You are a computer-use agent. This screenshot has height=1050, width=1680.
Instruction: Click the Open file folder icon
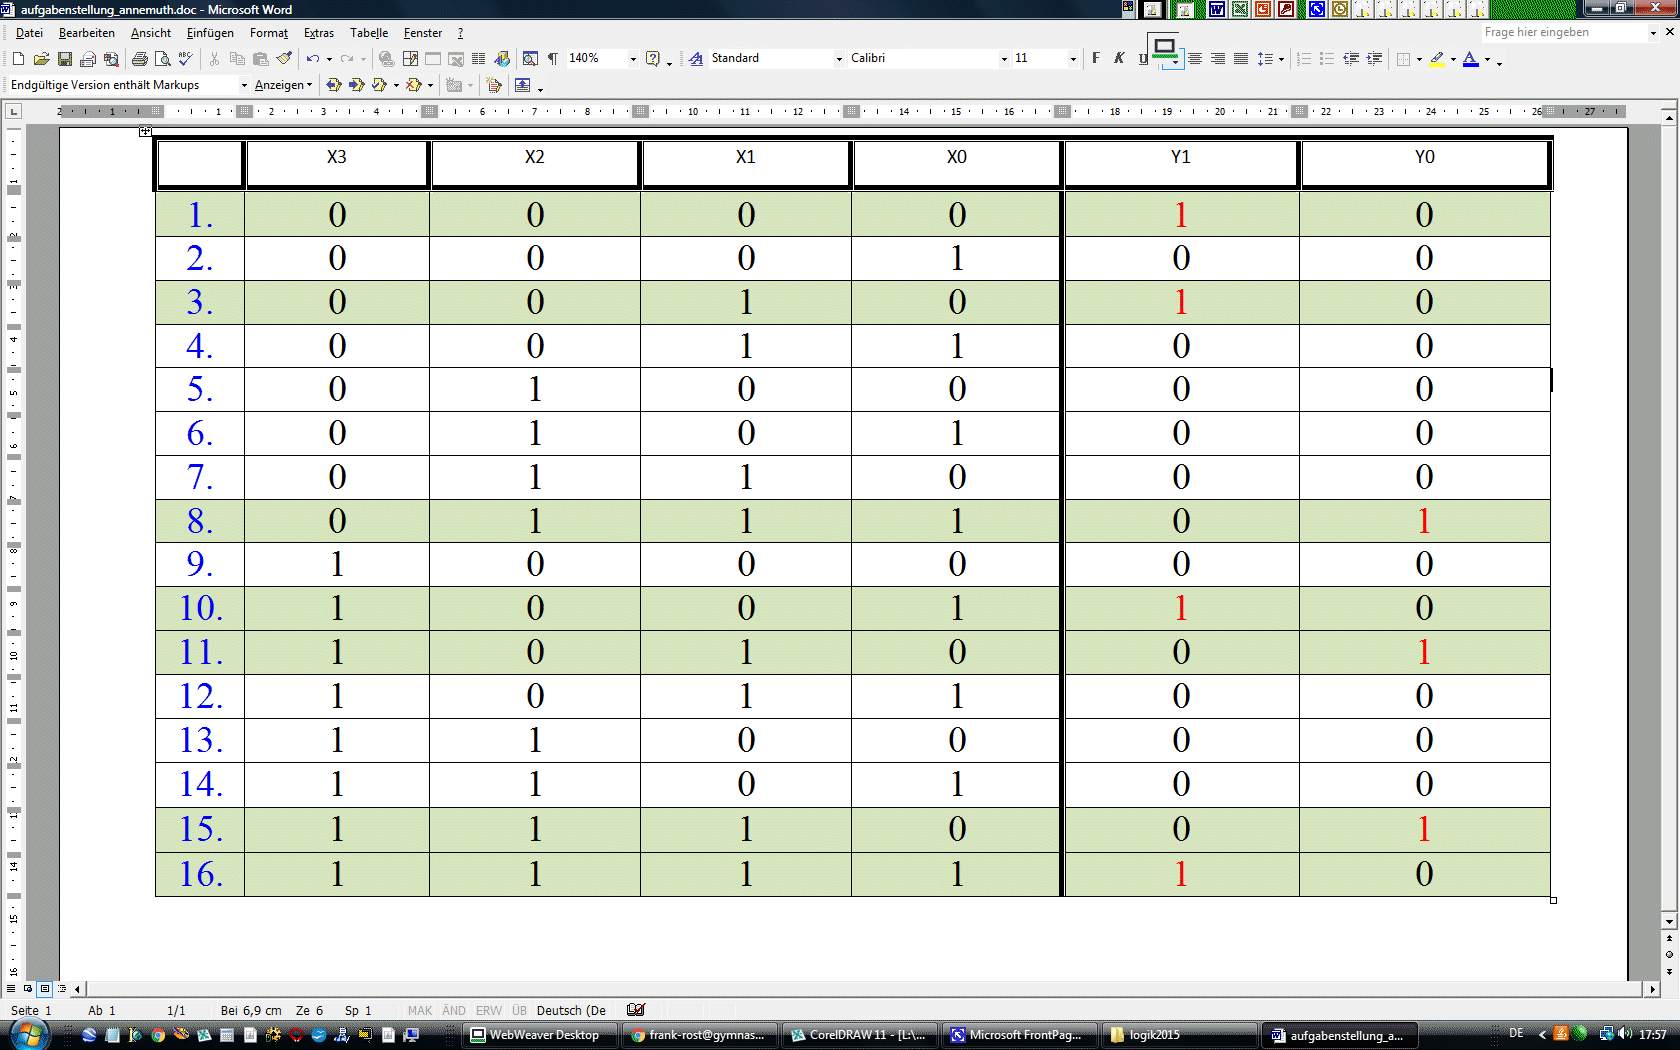click(41, 59)
